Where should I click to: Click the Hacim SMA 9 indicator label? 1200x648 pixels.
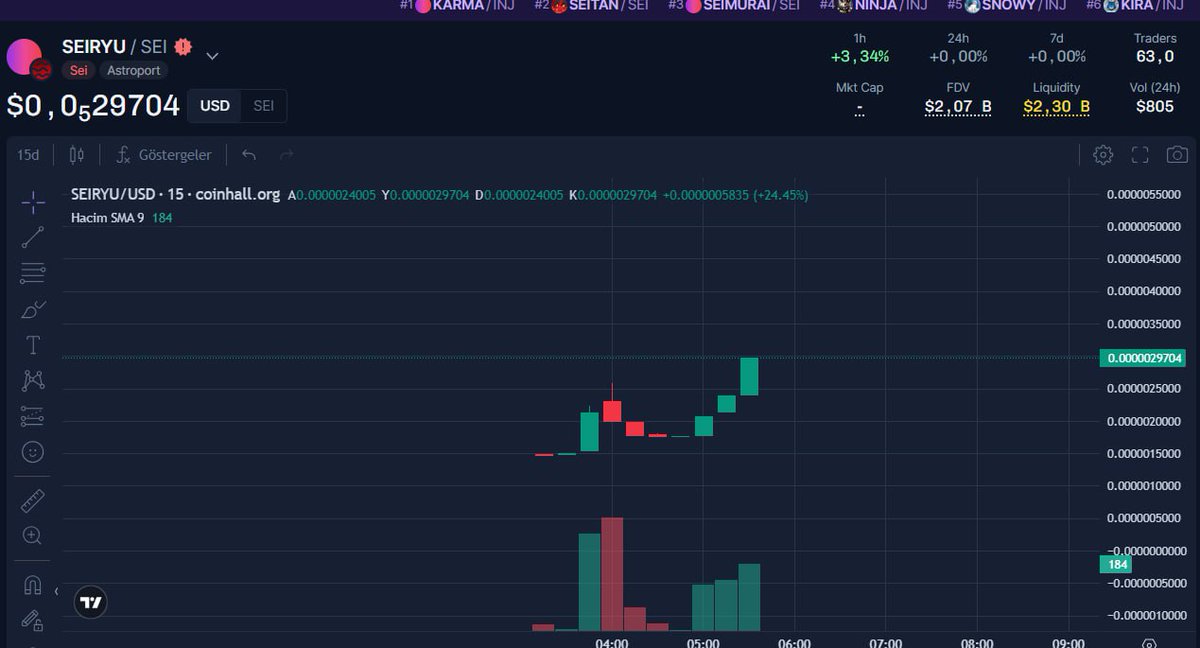coord(108,217)
